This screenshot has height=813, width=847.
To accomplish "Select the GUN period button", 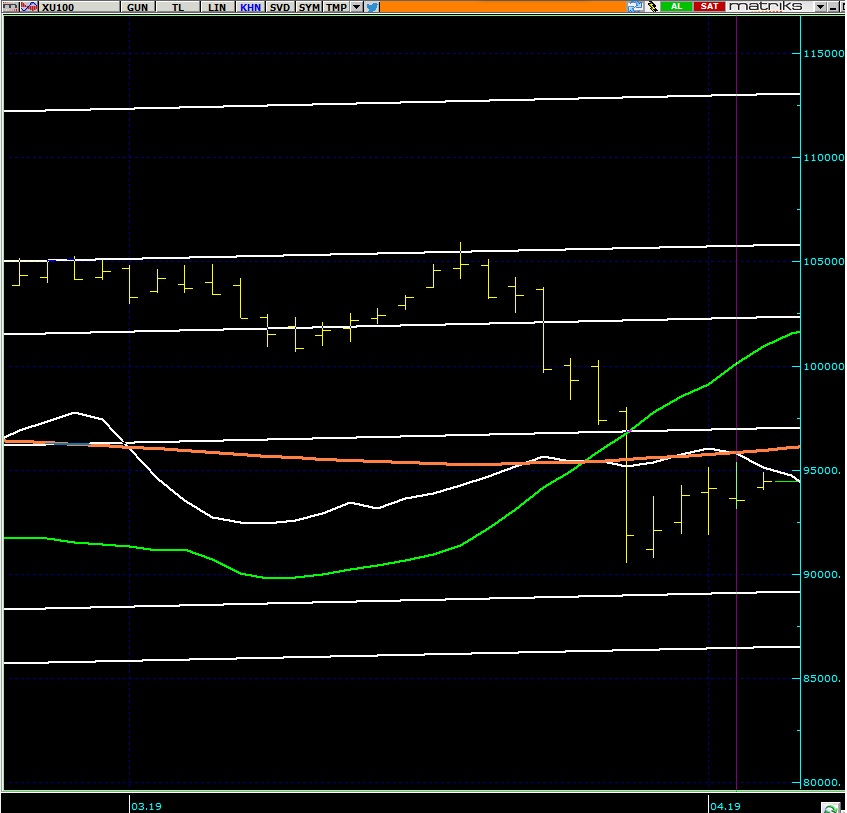I will click(138, 7).
